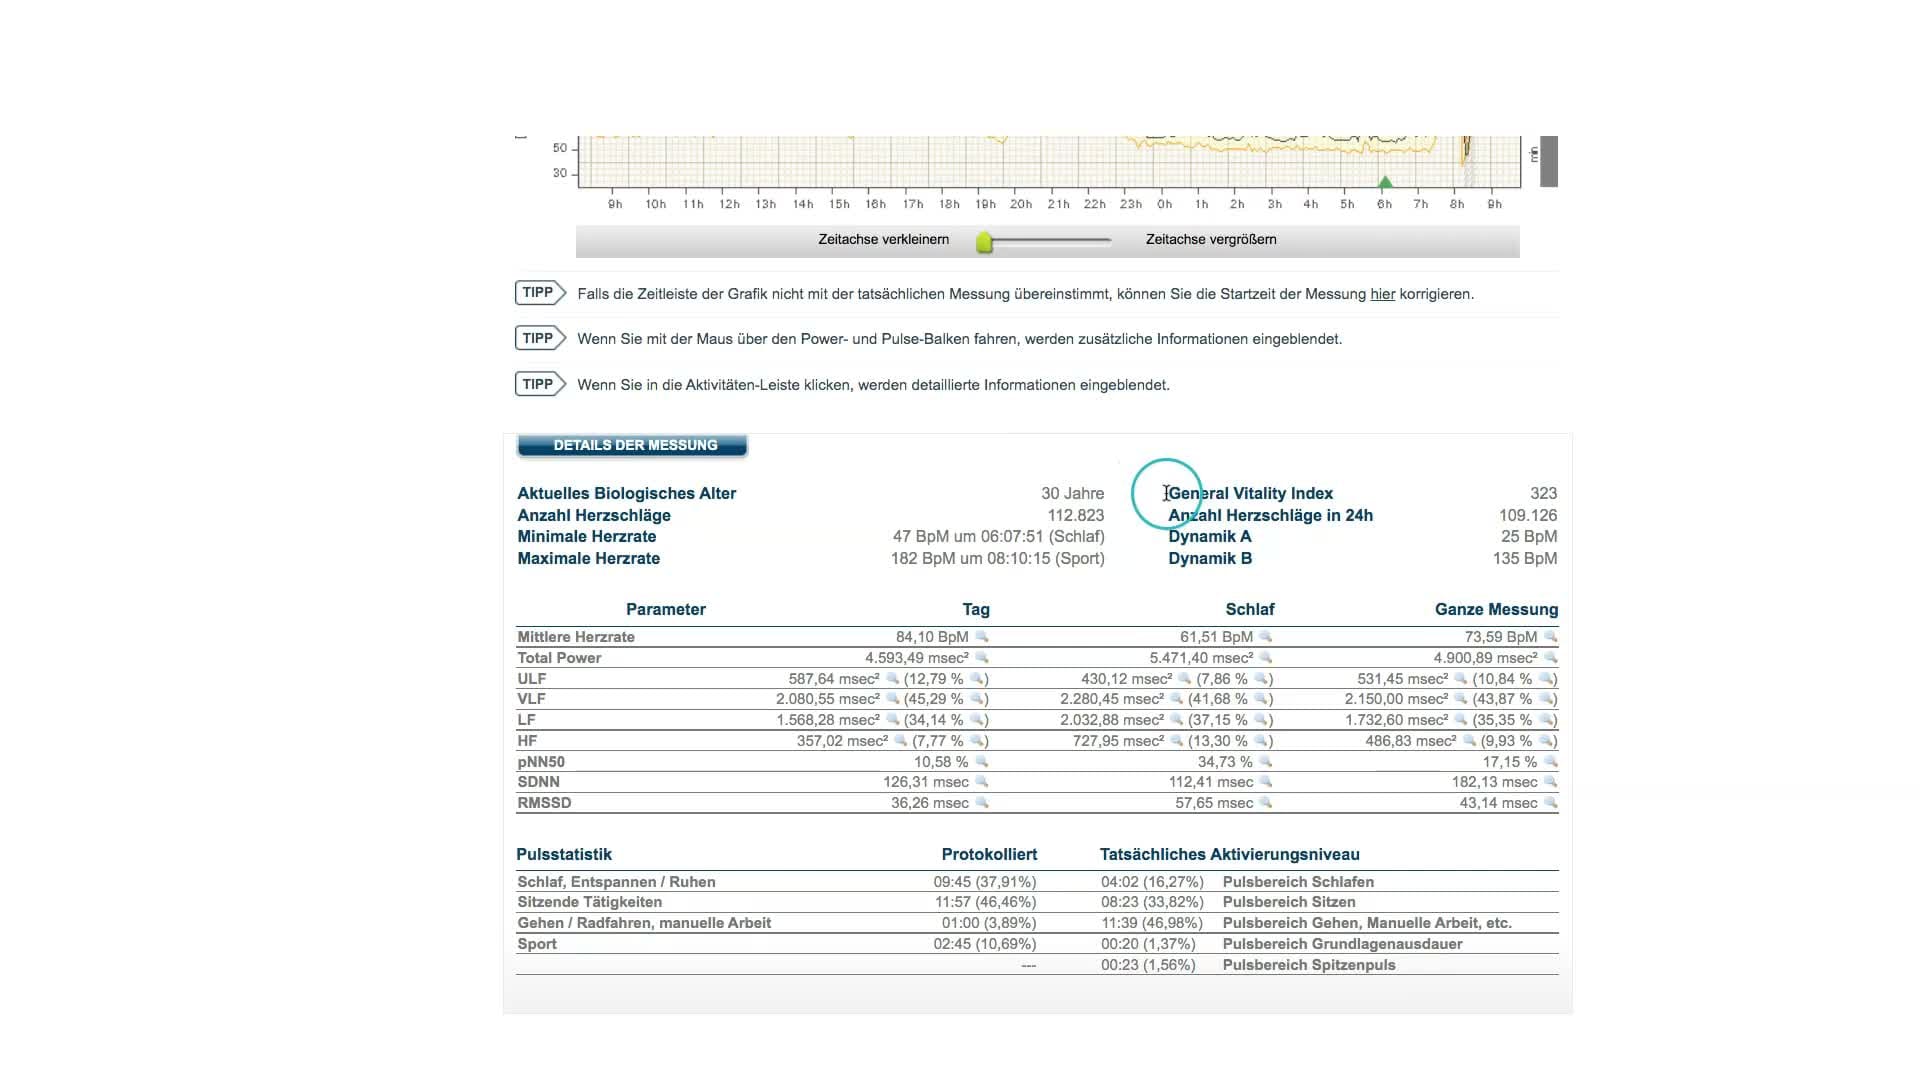Click the 'Zeitachse verkleinern' label
The height and width of the screenshot is (1080, 1920).
tap(883, 240)
